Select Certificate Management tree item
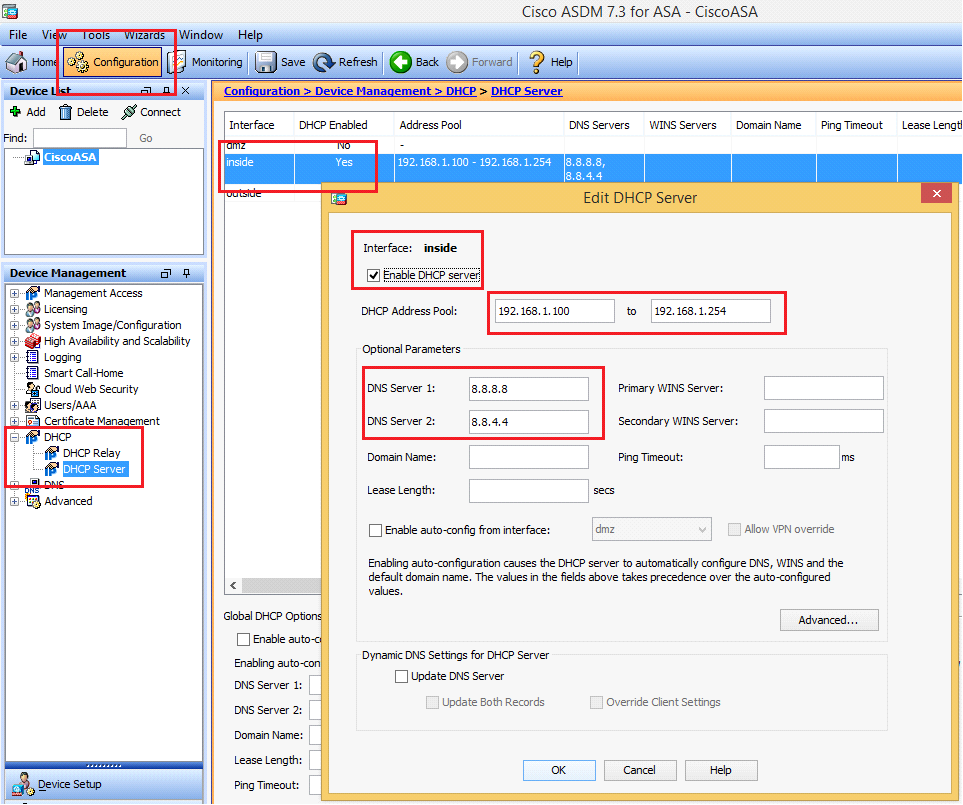963x805 pixels. [101, 421]
